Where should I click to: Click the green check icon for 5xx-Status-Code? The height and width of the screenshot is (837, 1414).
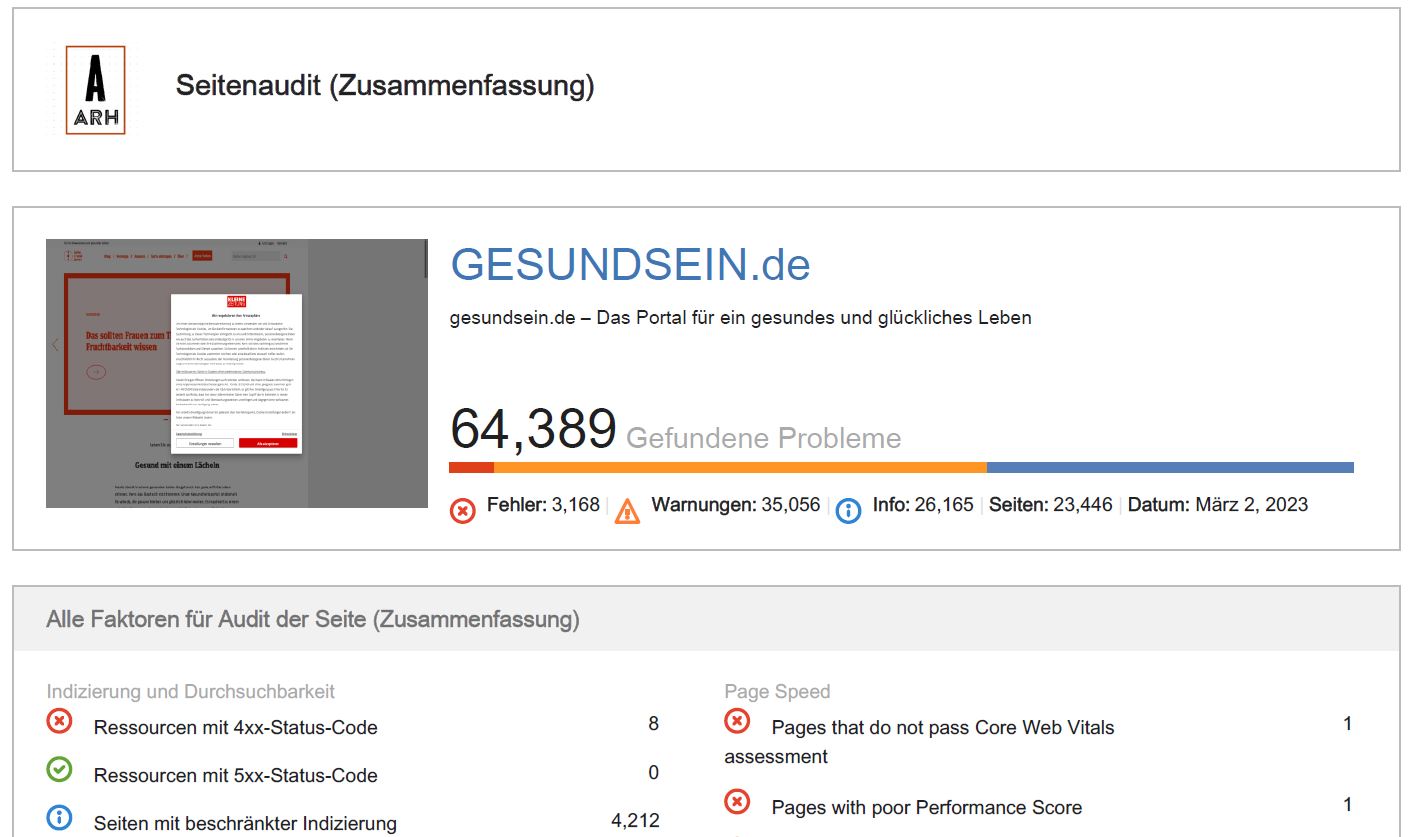tap(60, 769)
